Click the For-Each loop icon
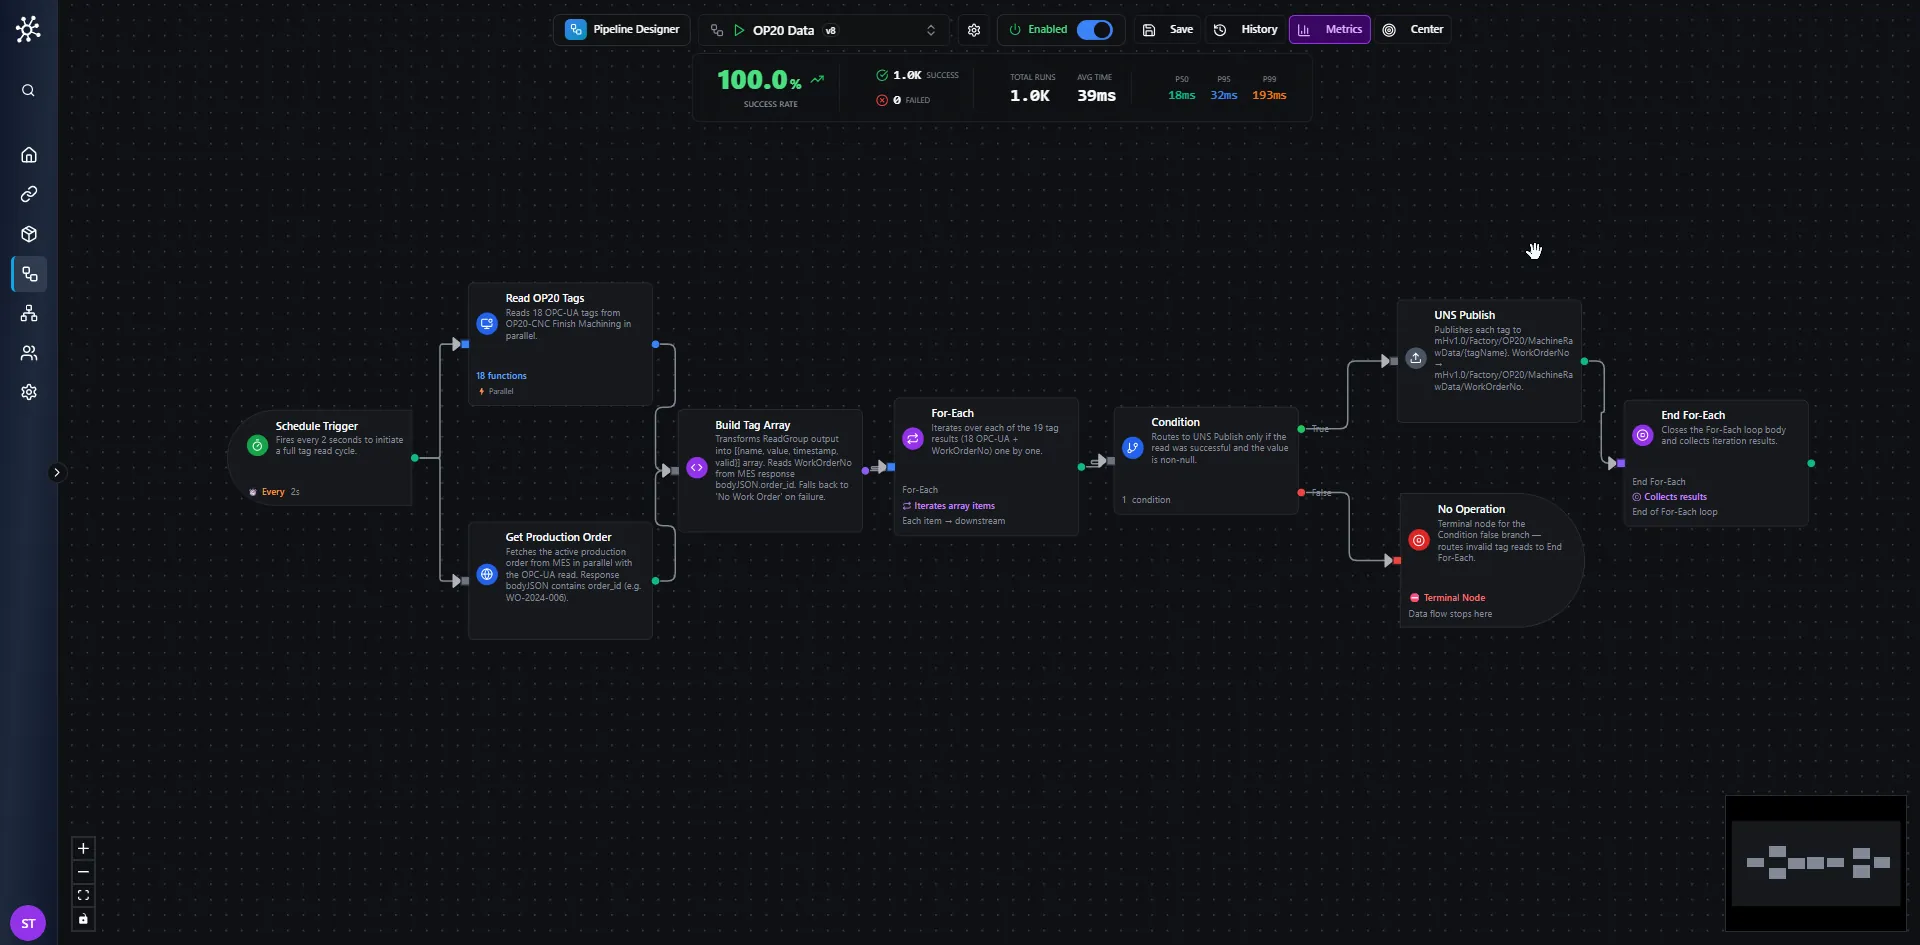The height and width of the screenshot is (945, 1920). click(913, 438)
